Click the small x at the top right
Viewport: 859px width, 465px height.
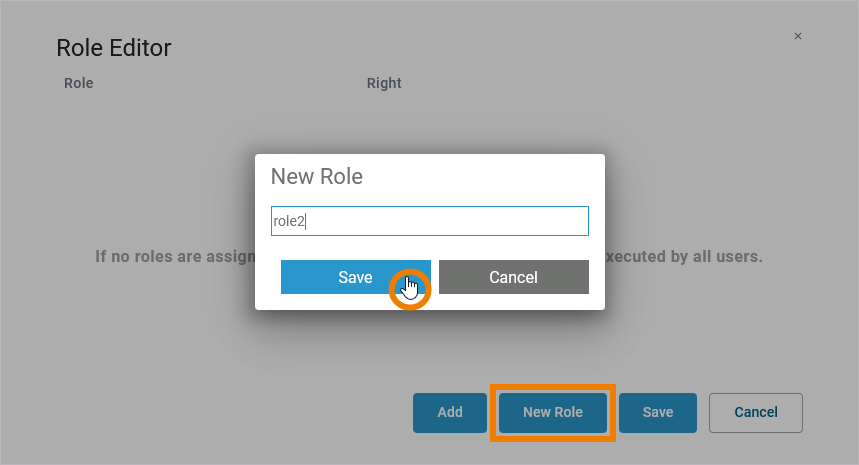[x=798, y=36]
